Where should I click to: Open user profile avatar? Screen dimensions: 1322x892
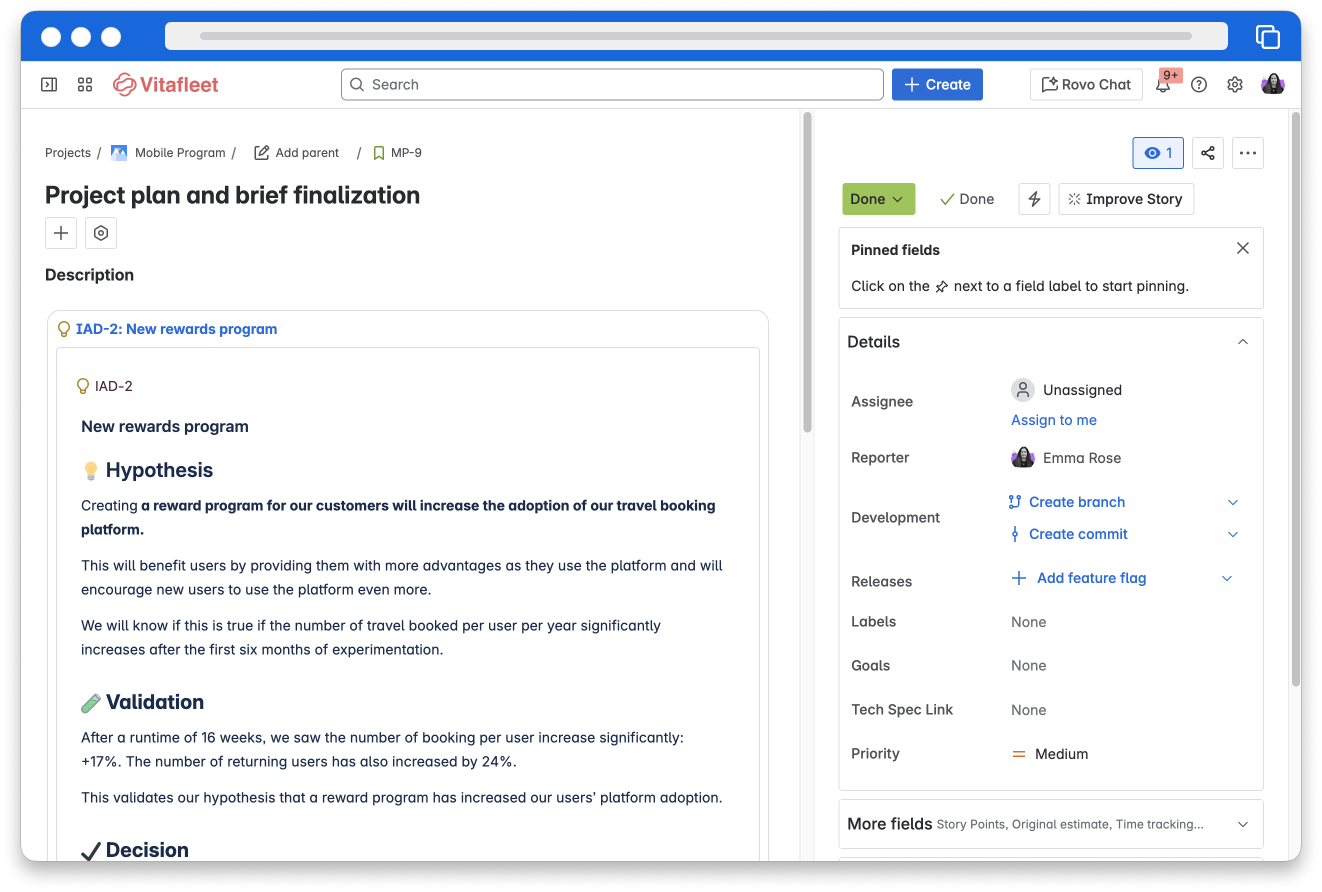[1273, 84]
